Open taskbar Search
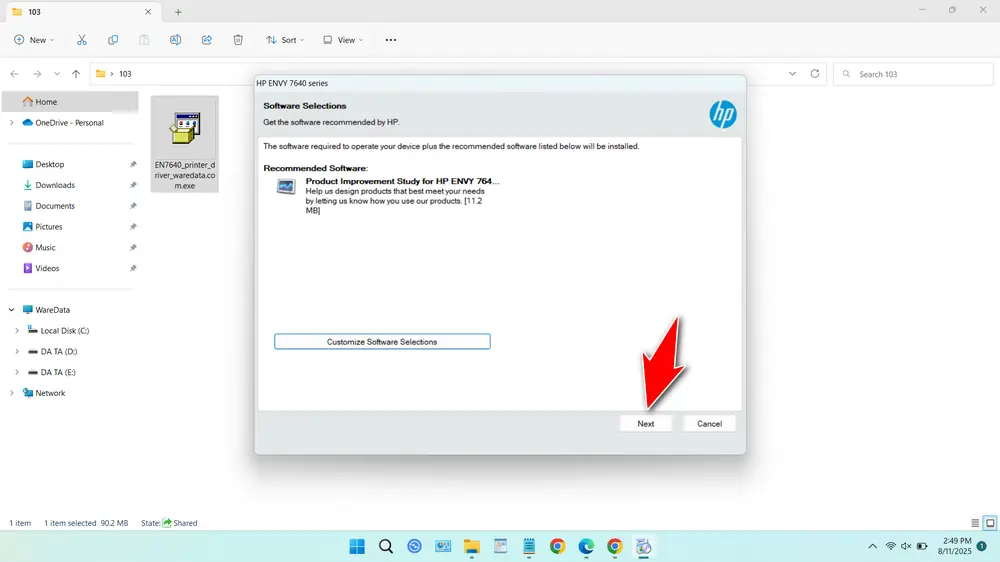This screenshot has width=1000, height=562. (386, 547)
